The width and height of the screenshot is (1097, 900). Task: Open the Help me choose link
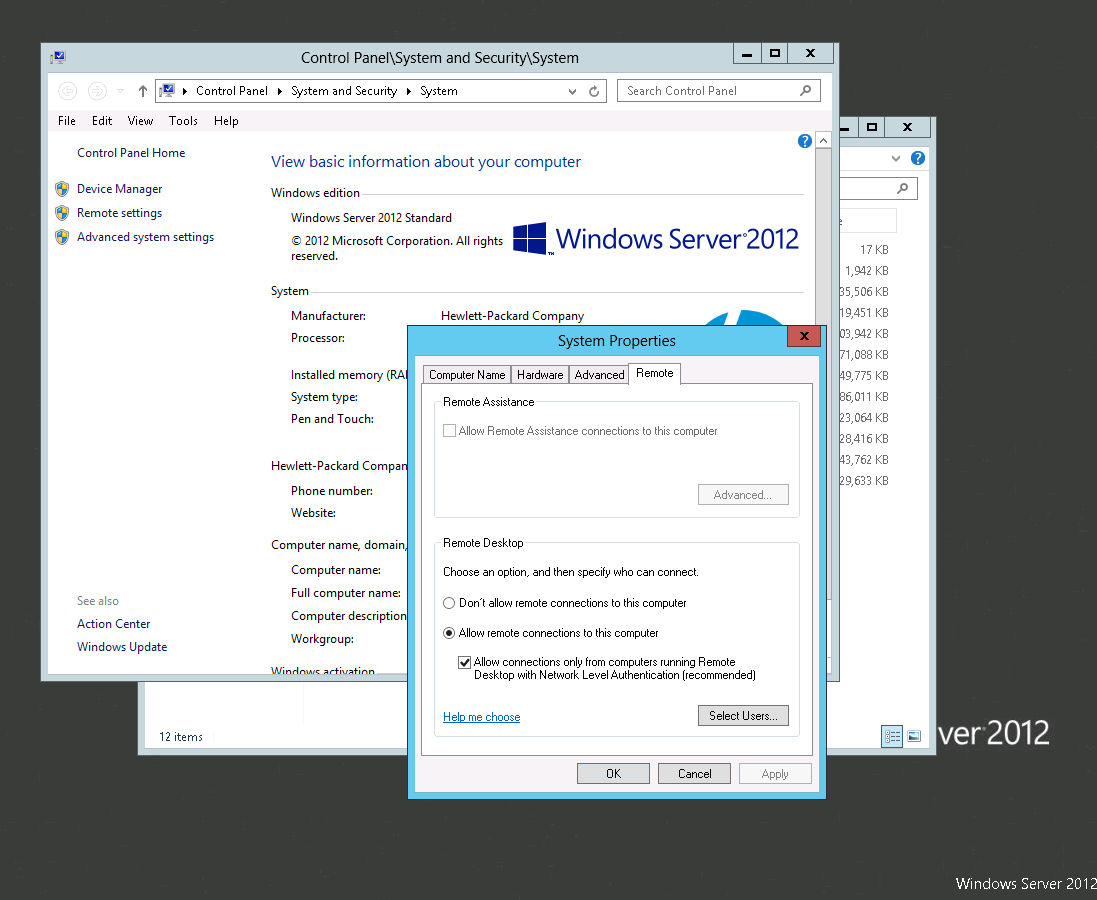point(481,717)
